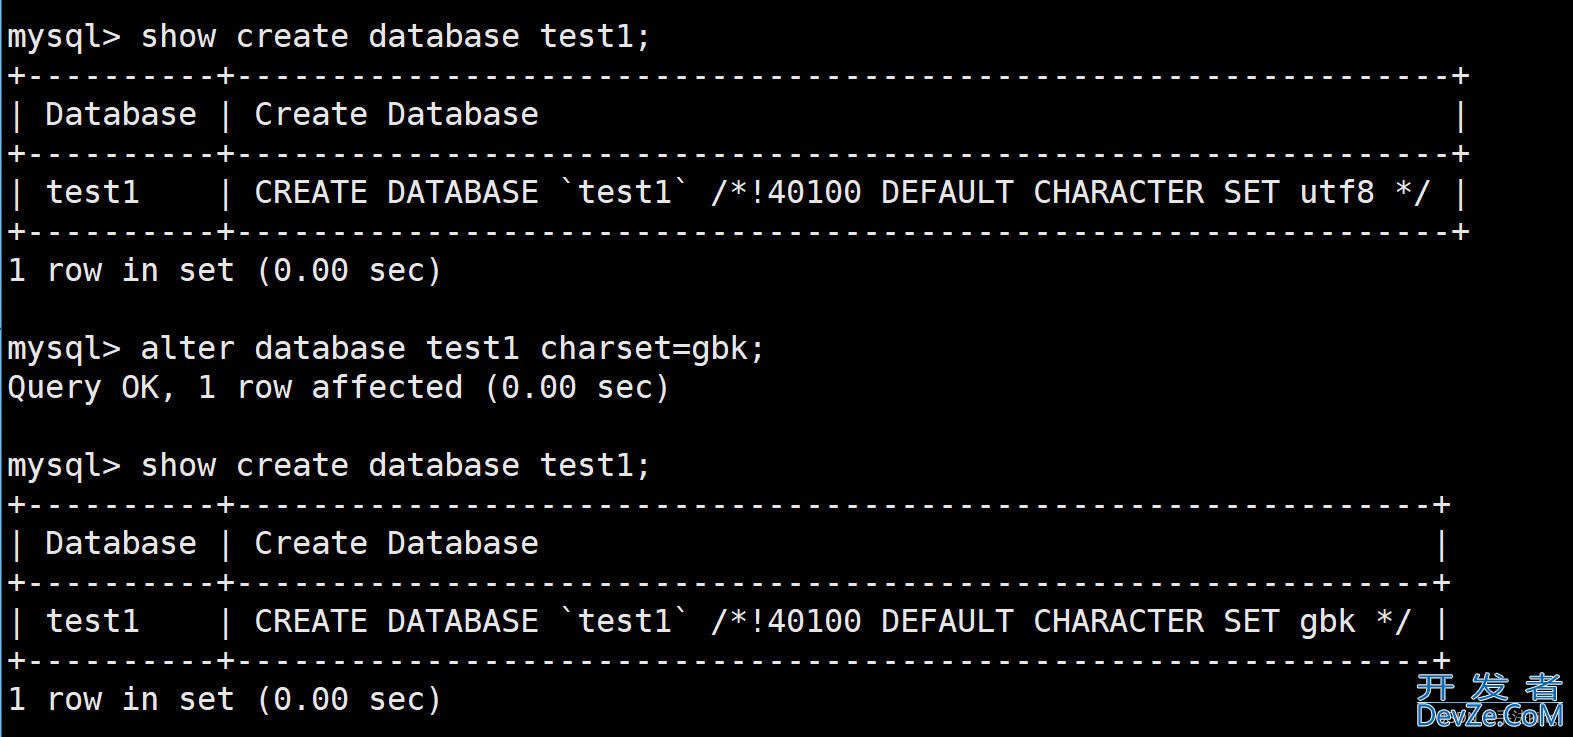Click the mysql> prompt before alter command
The image size is (1573, 737).
[x=64, y=350]
